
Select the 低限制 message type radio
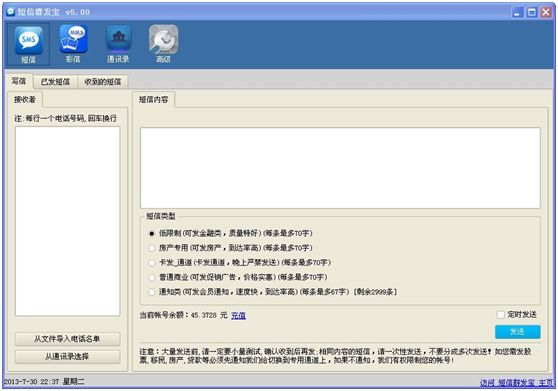[152, 234]
